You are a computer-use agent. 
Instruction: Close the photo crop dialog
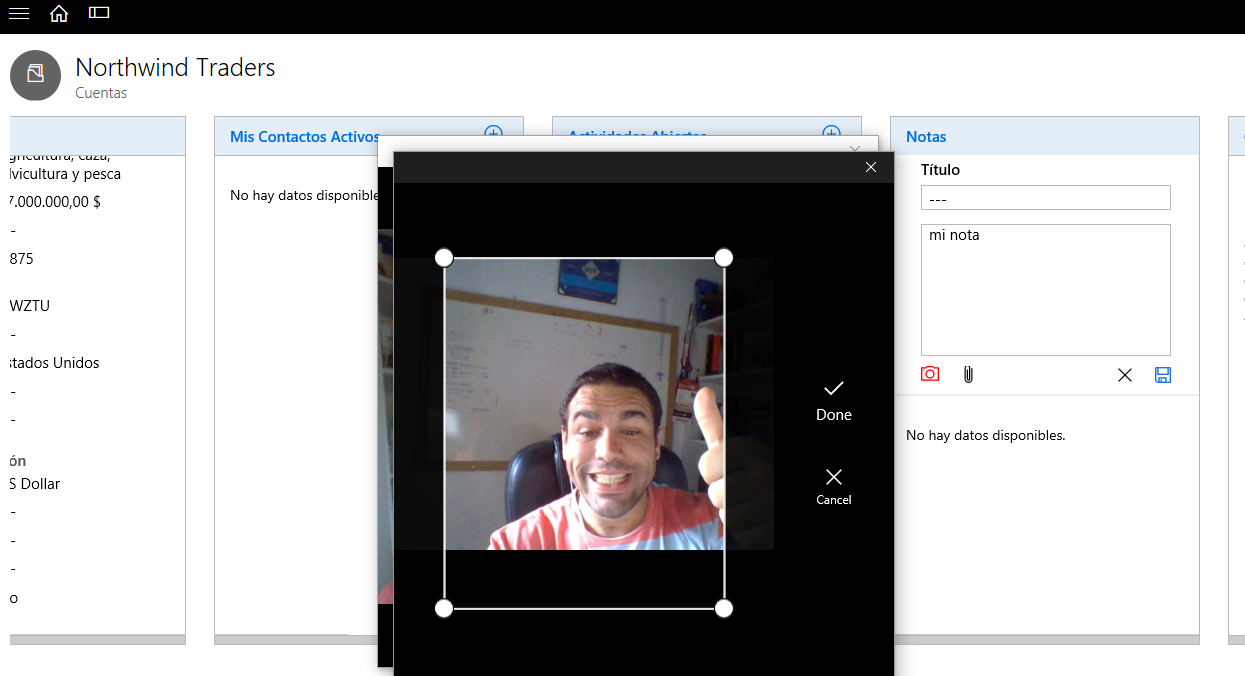pyautogui.click(x=871, y=167)
